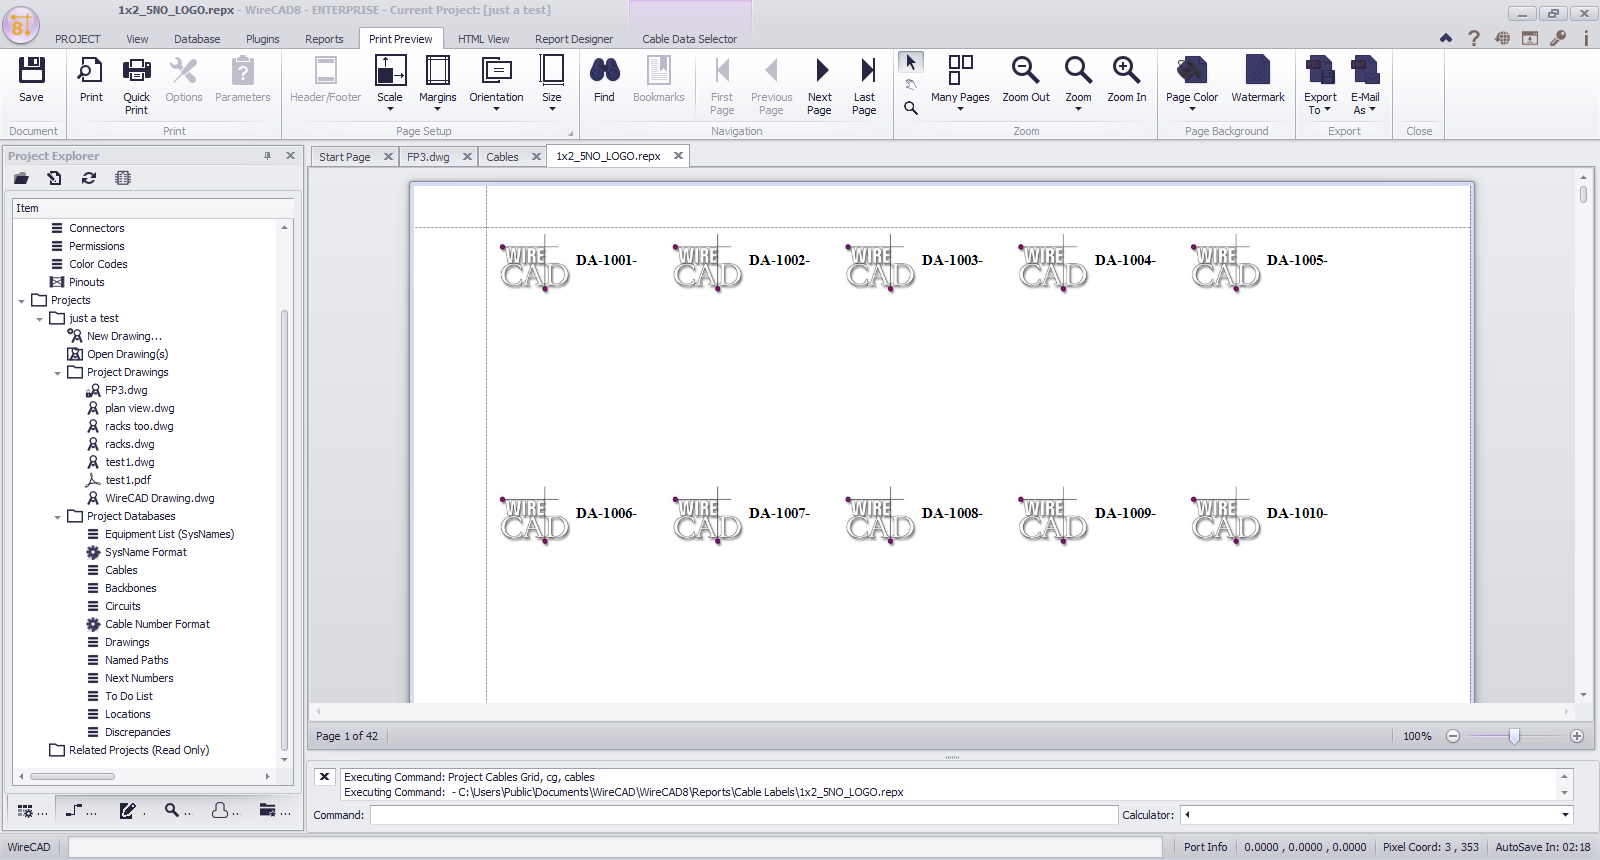Image resolution: width=1600 pixels, height=860 pixels.
Task: Run Quick Print
Action: pos(136,85)
